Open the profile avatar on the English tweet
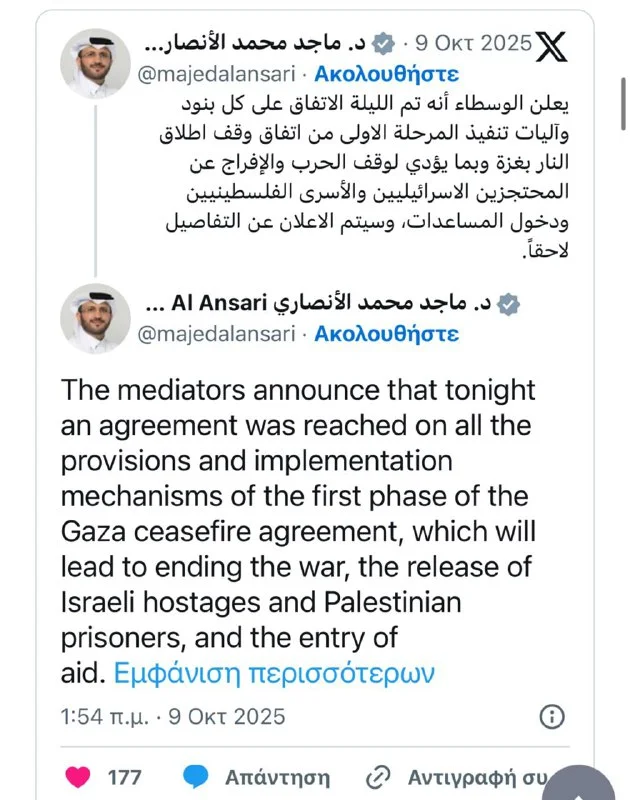This screenshot has height=800, width=630. pos(95,317)
